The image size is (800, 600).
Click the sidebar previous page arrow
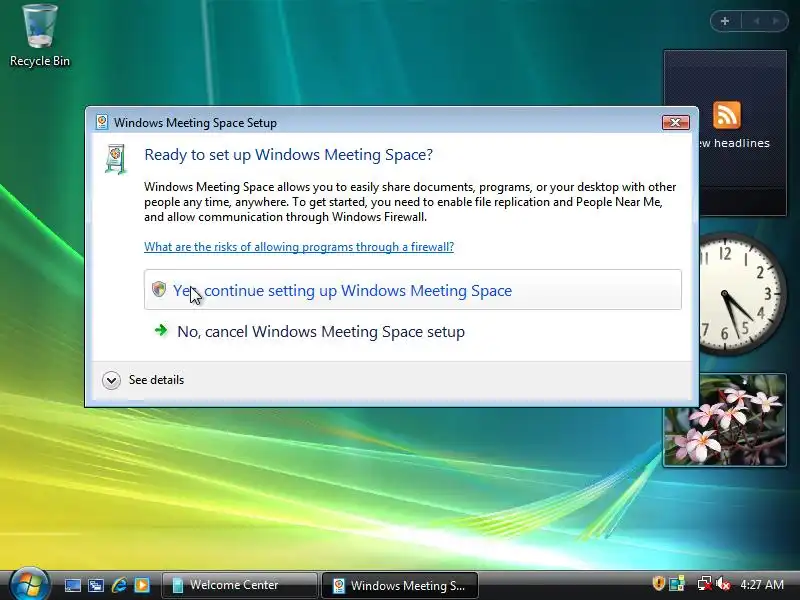pos(756,21)
